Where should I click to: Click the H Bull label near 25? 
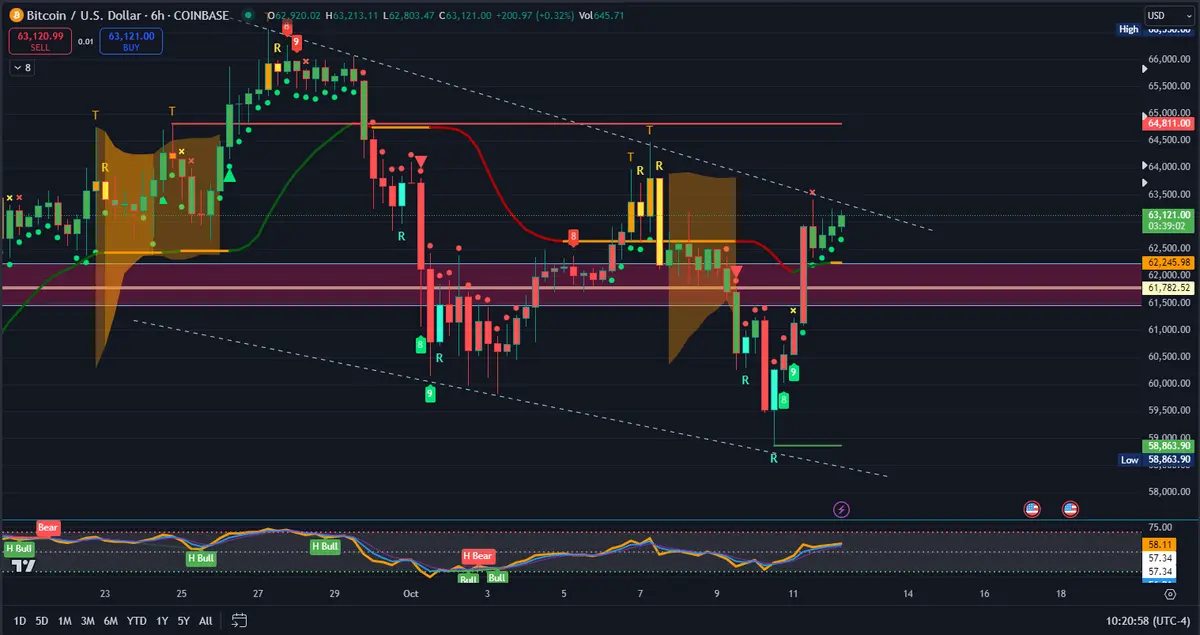pos(201,558)
